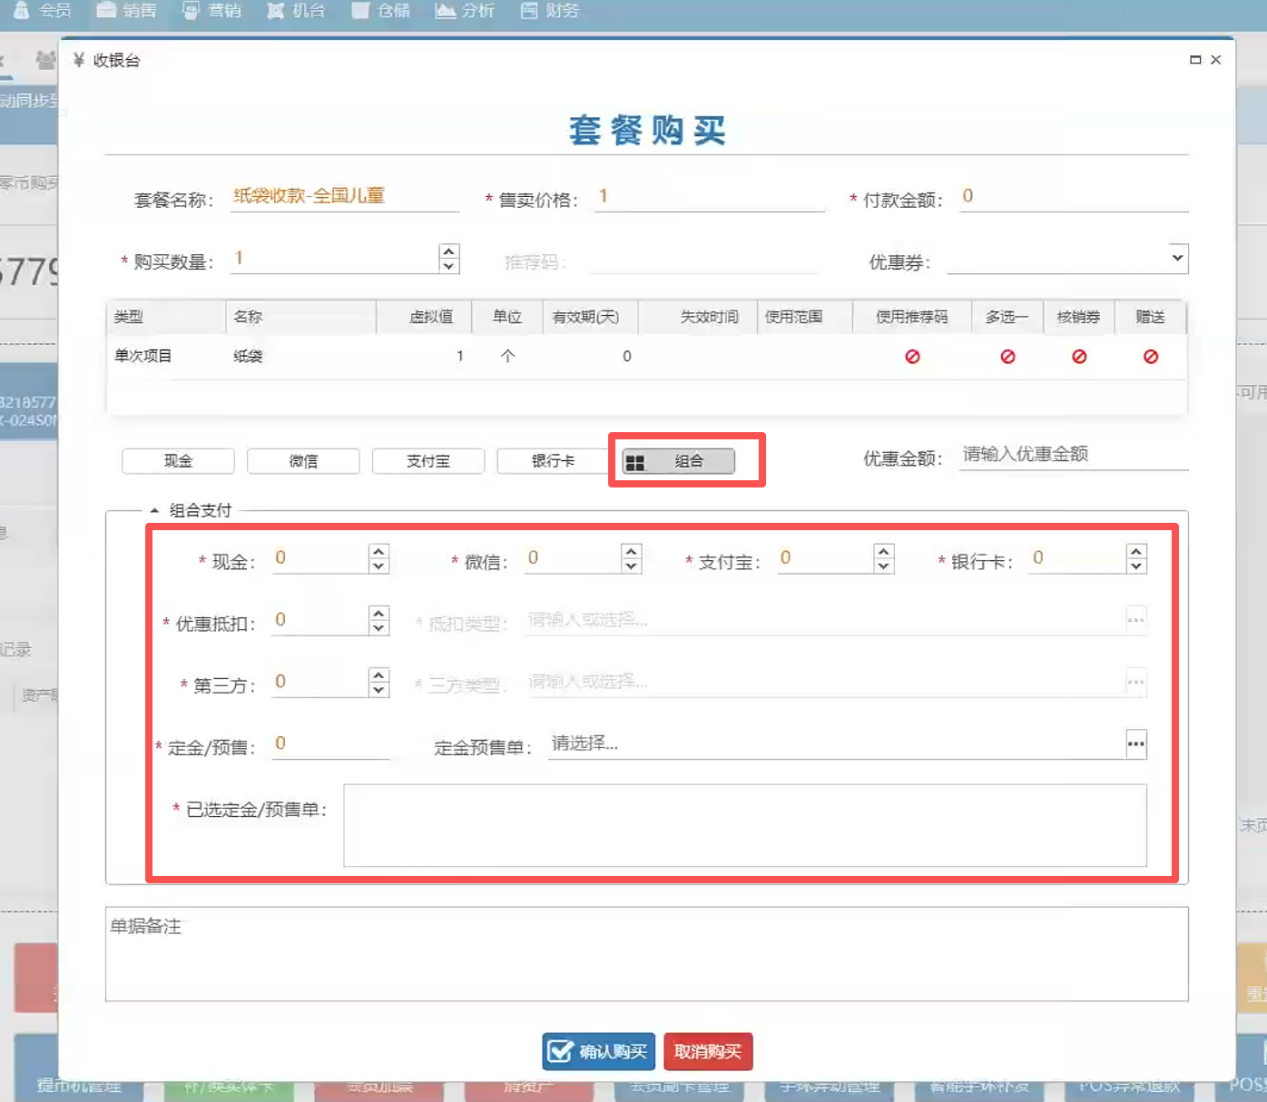
Task: Click the 赠送 prohibited icon in row
Action: coord(1150,357)
